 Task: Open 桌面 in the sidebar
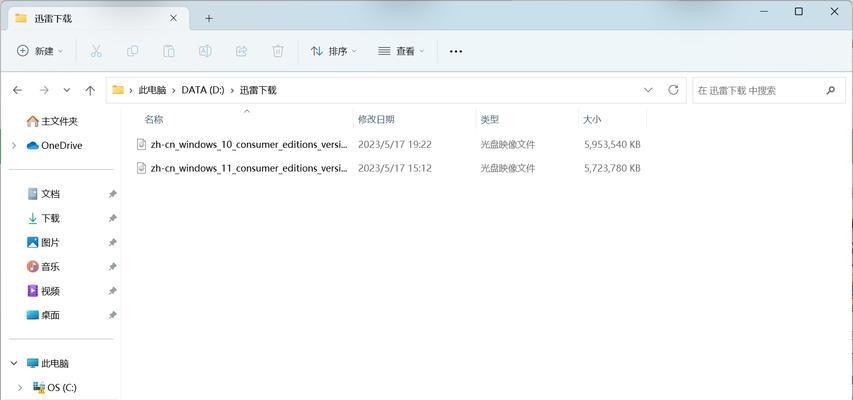tap(44, 315)
